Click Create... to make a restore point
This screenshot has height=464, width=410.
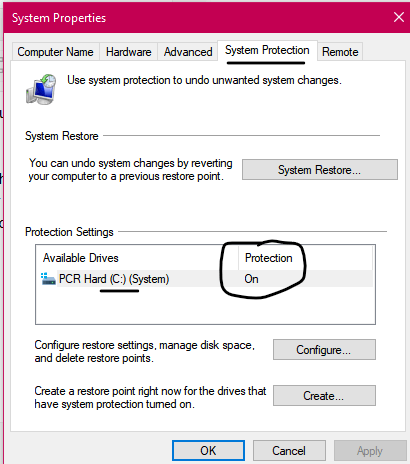[324, 396]
